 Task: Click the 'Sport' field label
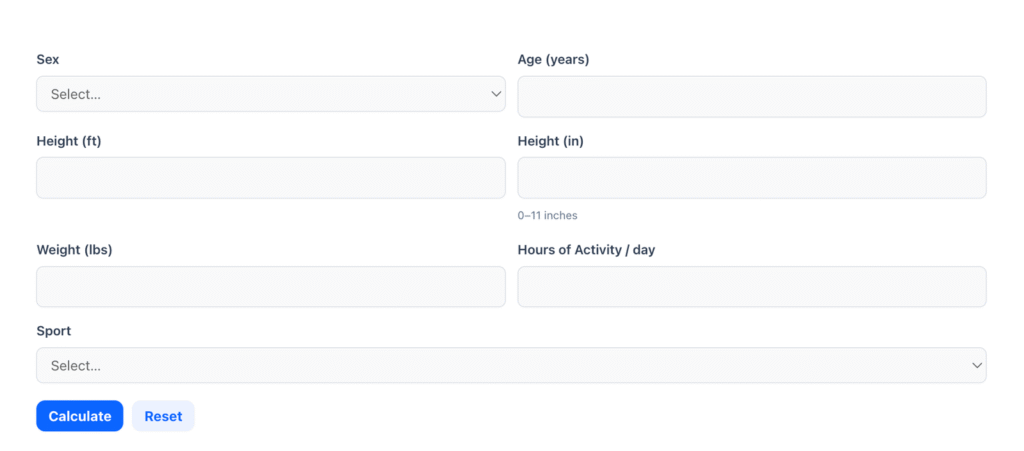click(54, 331)
